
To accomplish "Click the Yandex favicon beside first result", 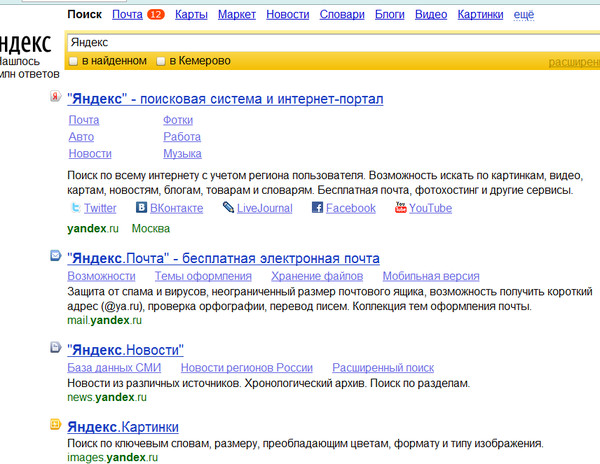I will click(x=55, y=96).
